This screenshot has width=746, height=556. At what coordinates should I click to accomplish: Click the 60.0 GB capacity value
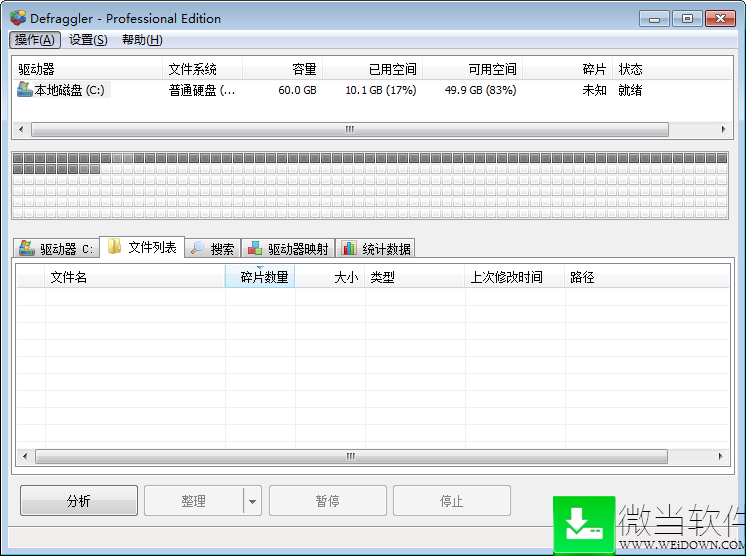tap(297, 90)
